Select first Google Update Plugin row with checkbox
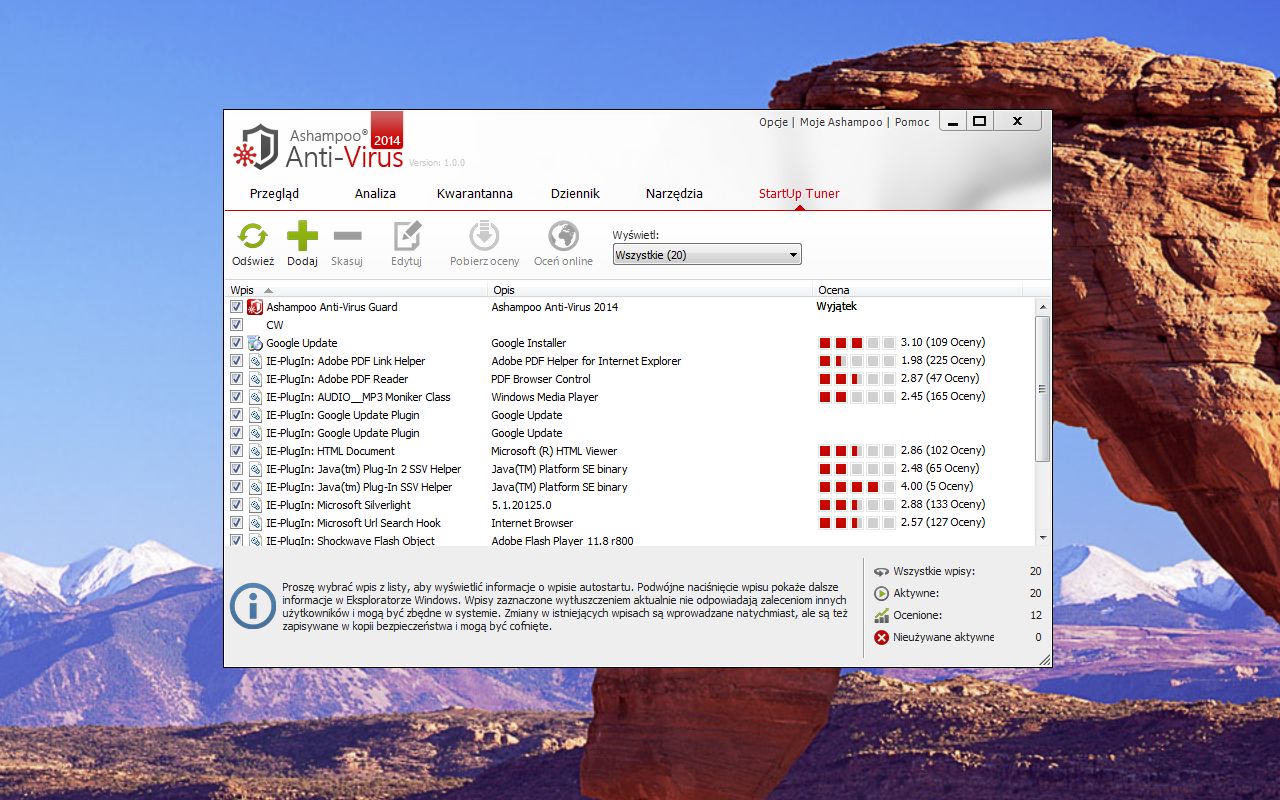The width and height of the screenshot is (1280, 800). [x=630, y=415]
